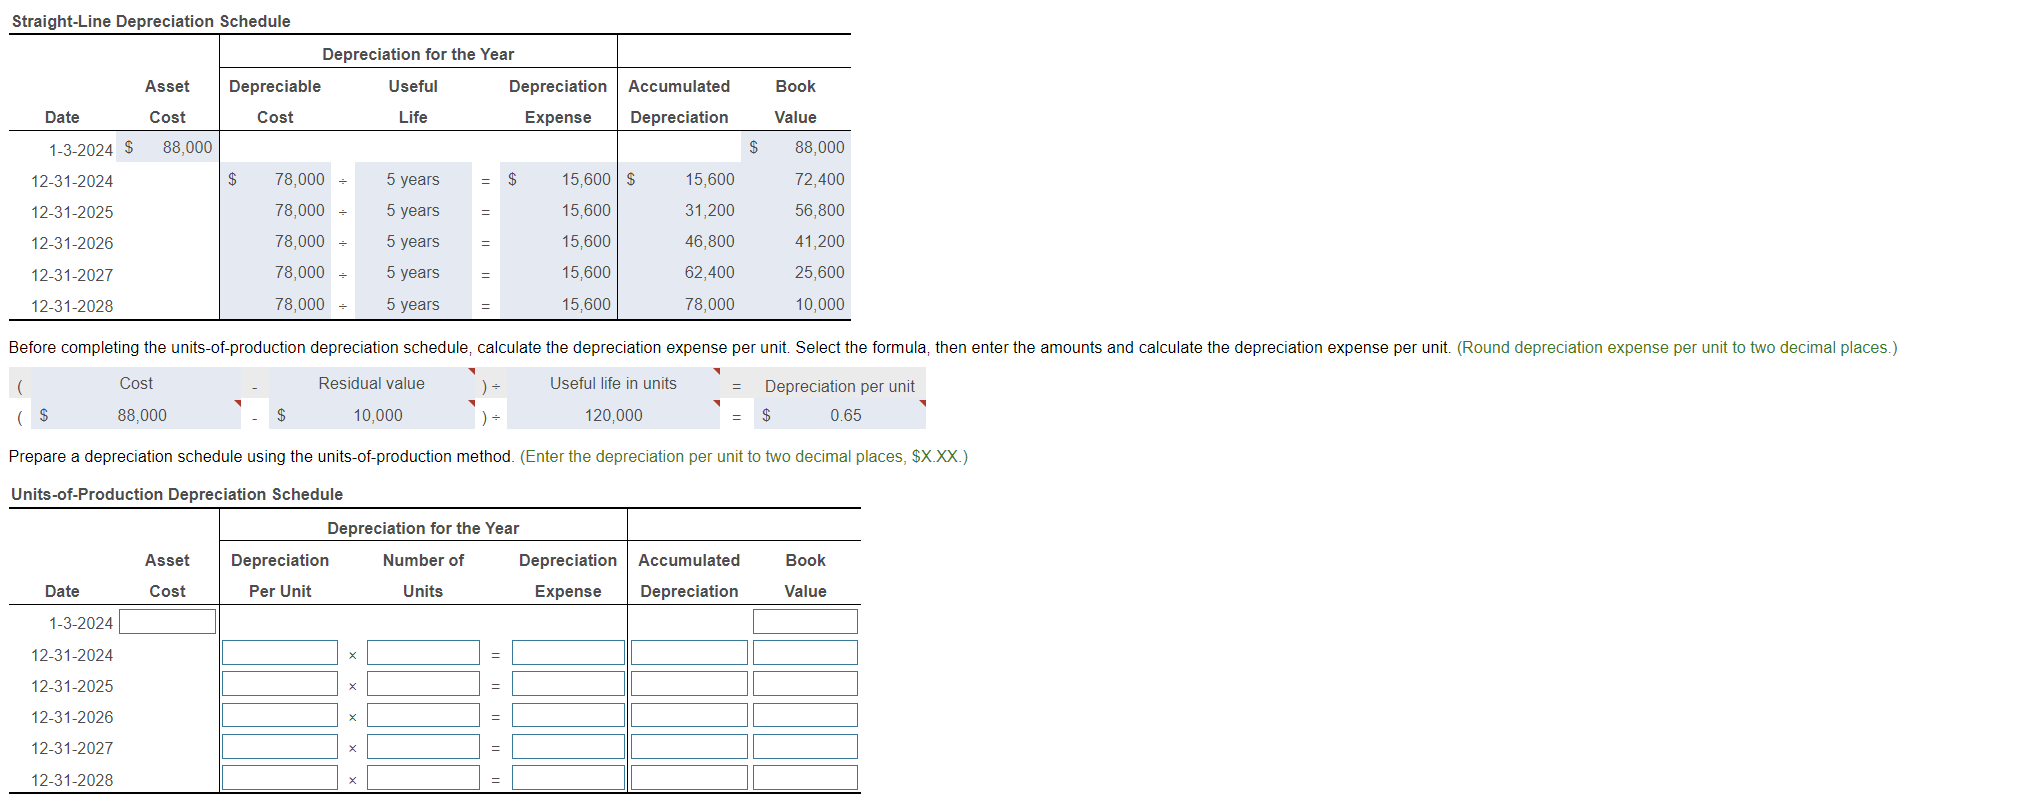The width and height of the screenshot is (2043, 810).
Task: Click the Straight-Line Depreciation Schedule heading
Action: pyautogui.click(x=151, y=21)
